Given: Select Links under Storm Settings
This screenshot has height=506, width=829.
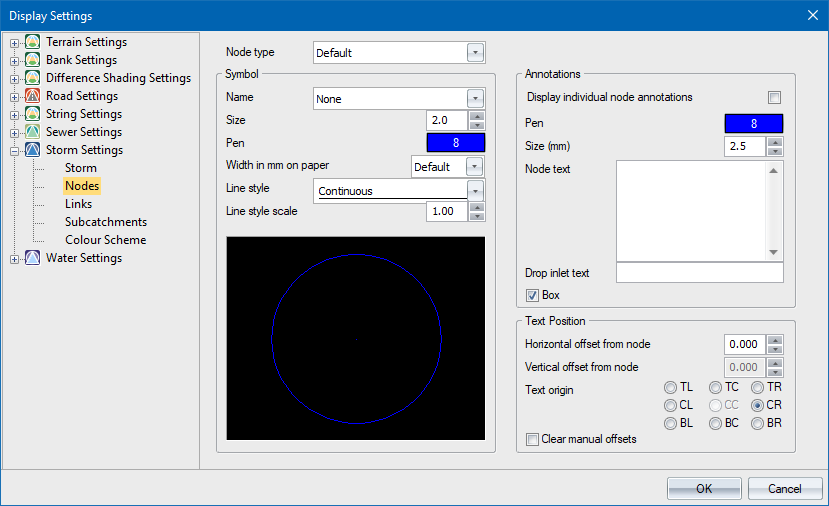Looking at the screenshot, I should (78, 204).
